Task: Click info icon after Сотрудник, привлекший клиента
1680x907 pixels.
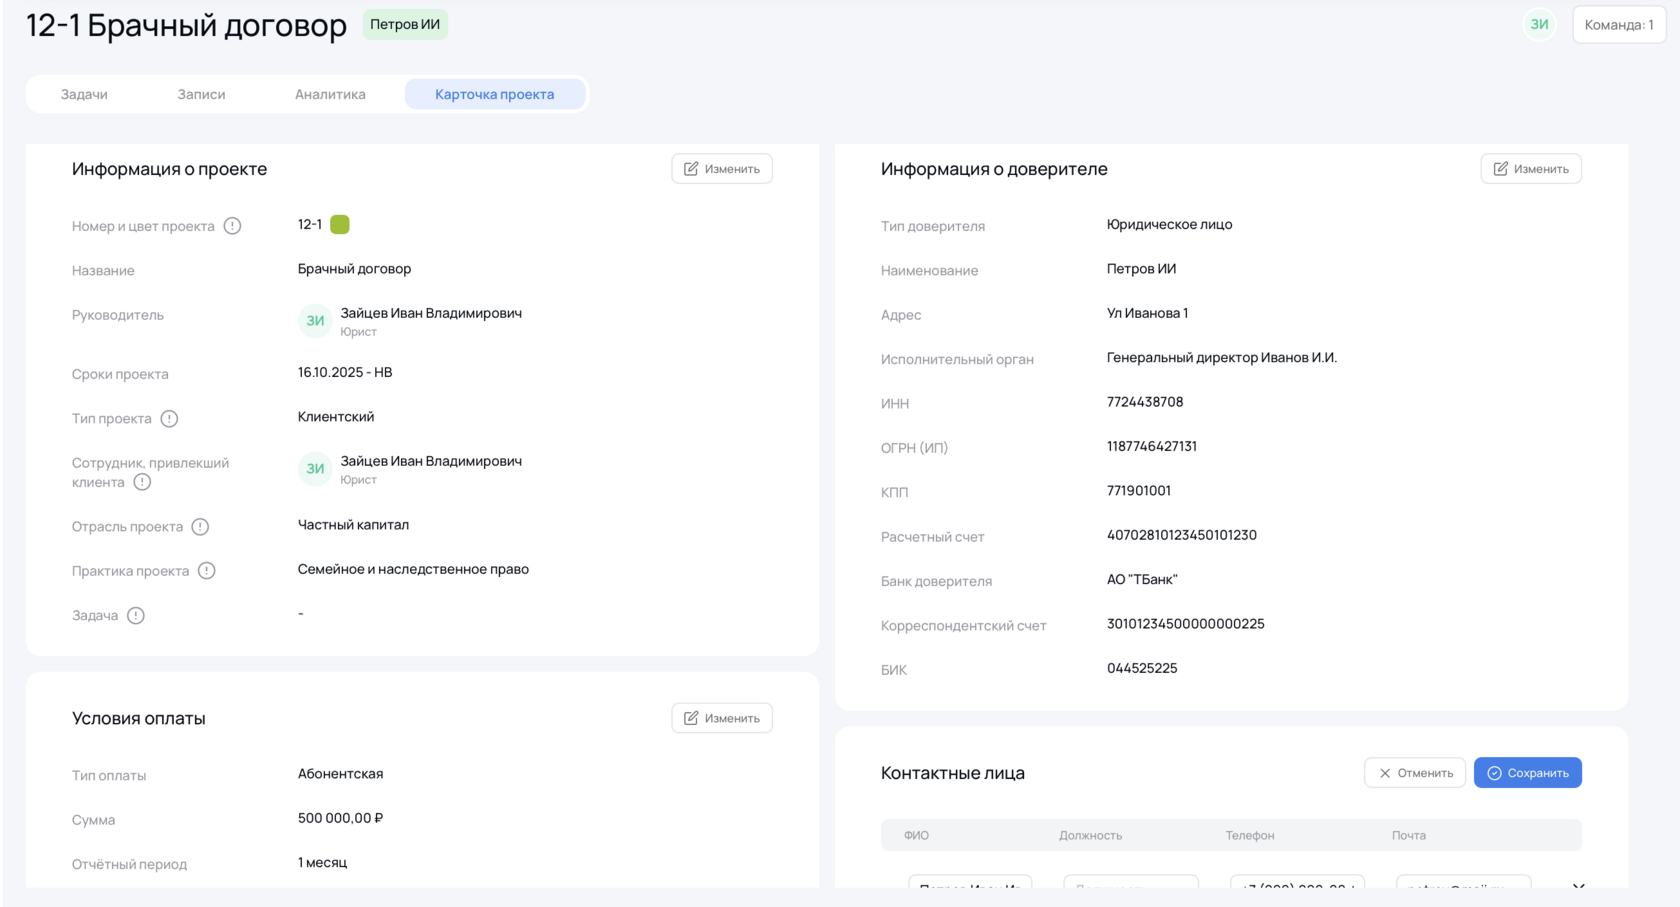Action: tap(142, 482)
